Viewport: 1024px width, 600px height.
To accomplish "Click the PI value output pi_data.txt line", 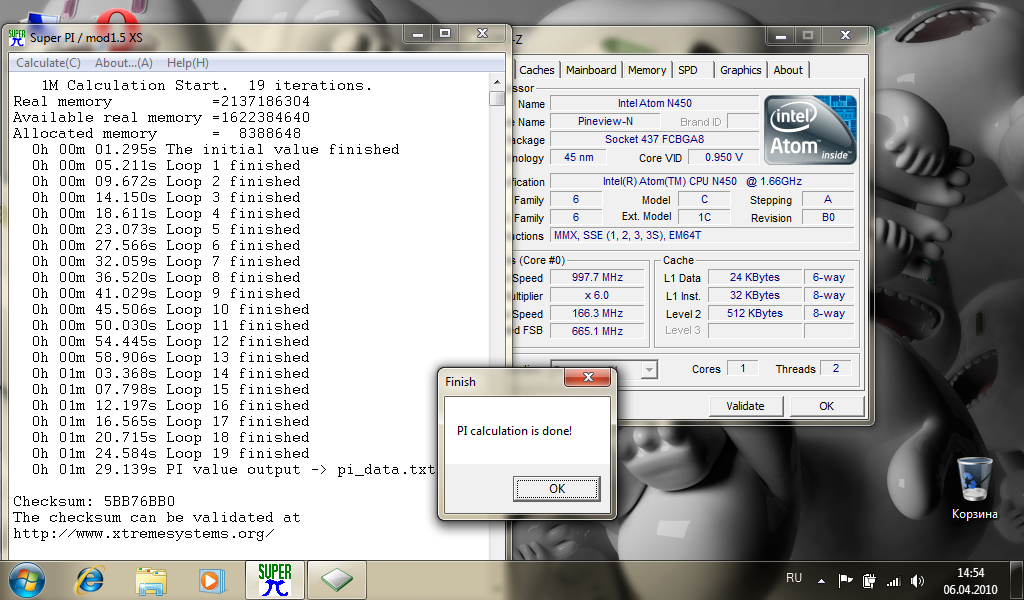I will click(233, 469).
